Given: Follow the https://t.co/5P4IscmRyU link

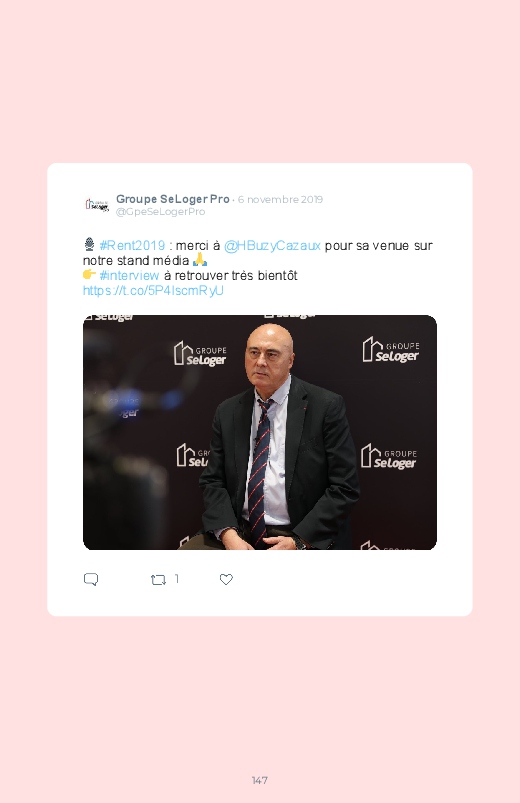Looking at the screenshot, I should coord(153,290).
